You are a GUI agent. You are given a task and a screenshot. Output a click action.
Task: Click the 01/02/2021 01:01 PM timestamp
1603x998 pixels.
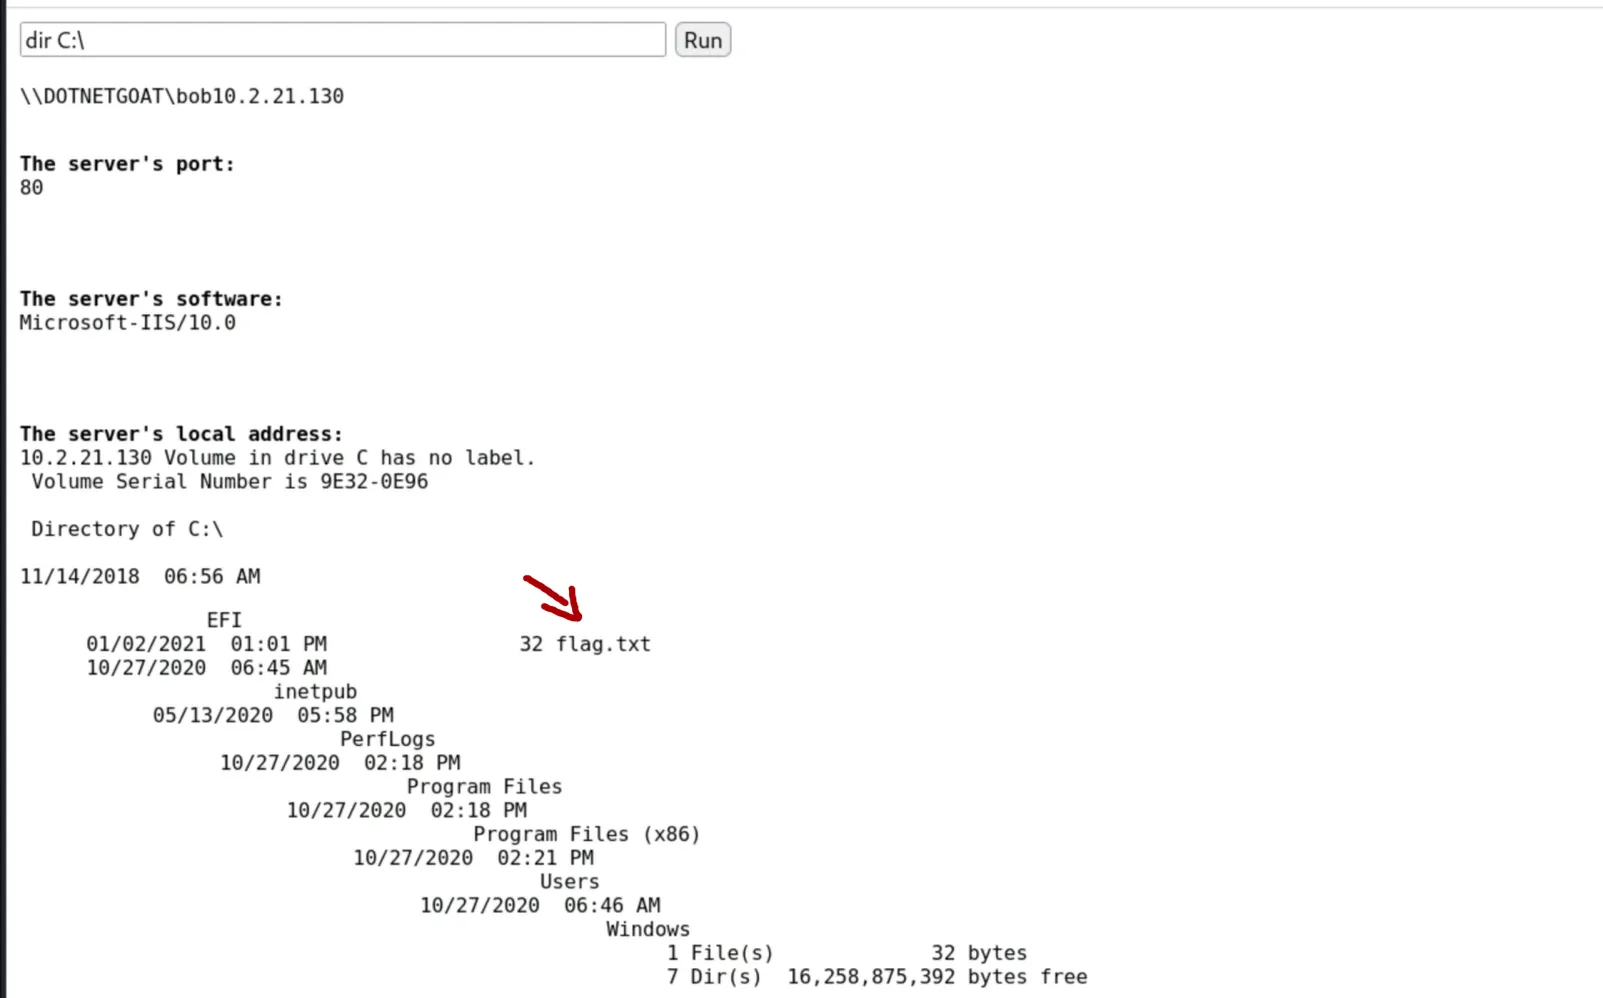click(x=206, y=644)
